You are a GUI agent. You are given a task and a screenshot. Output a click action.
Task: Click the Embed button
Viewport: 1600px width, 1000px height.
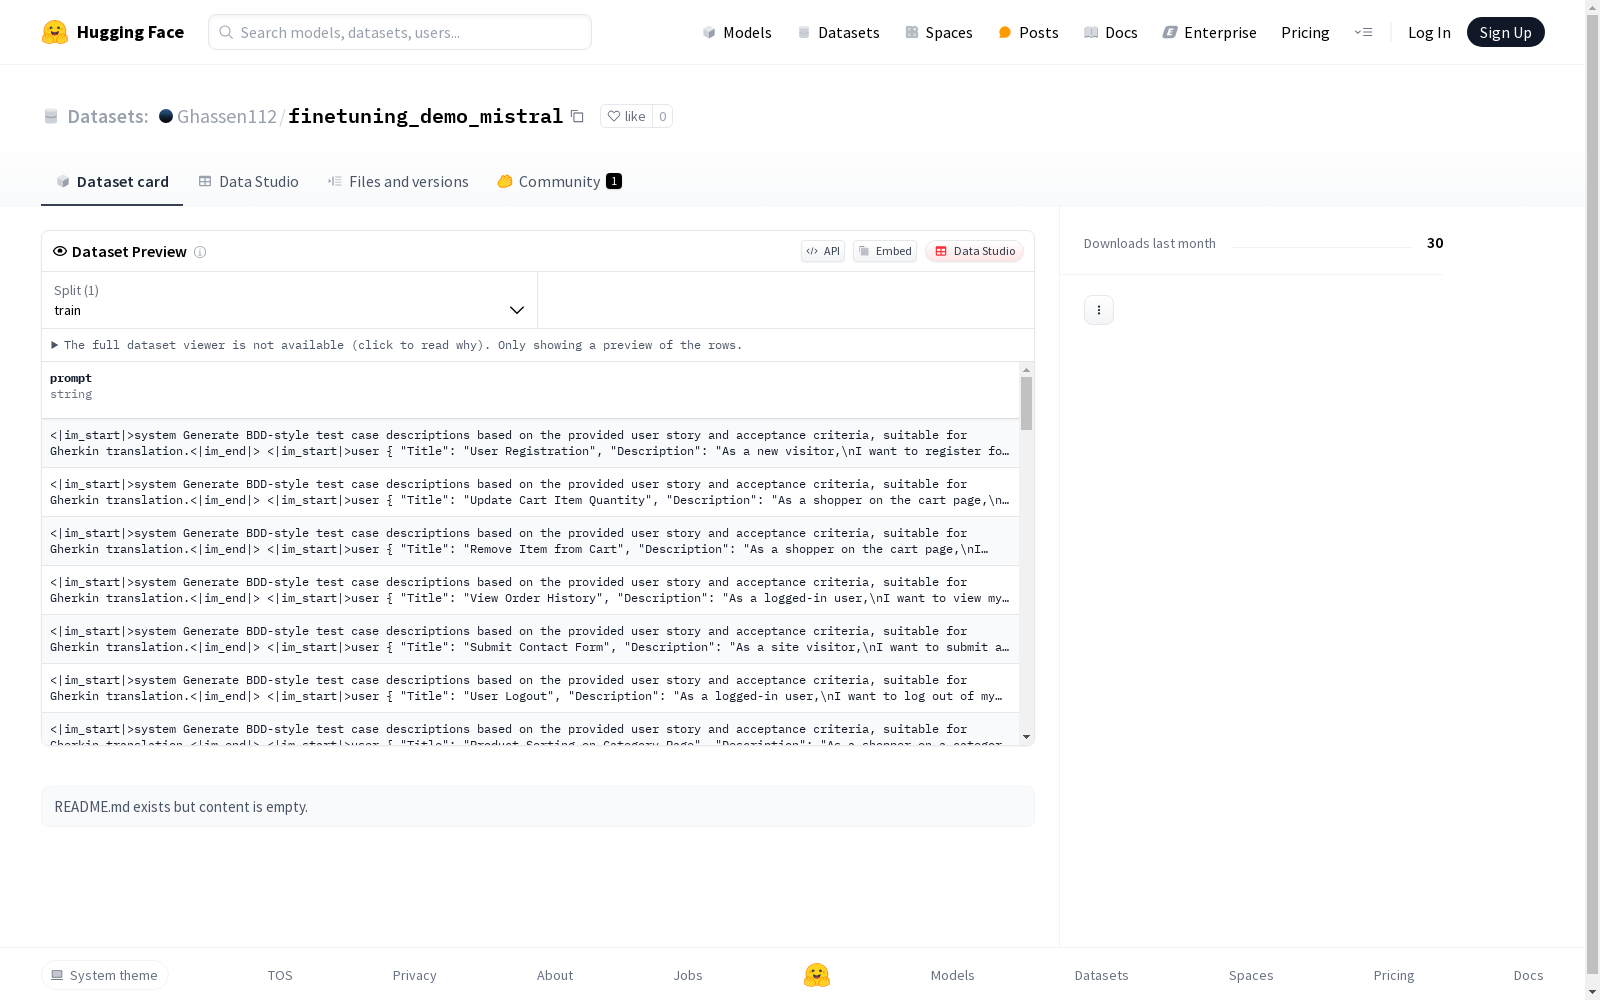(885, 251)
